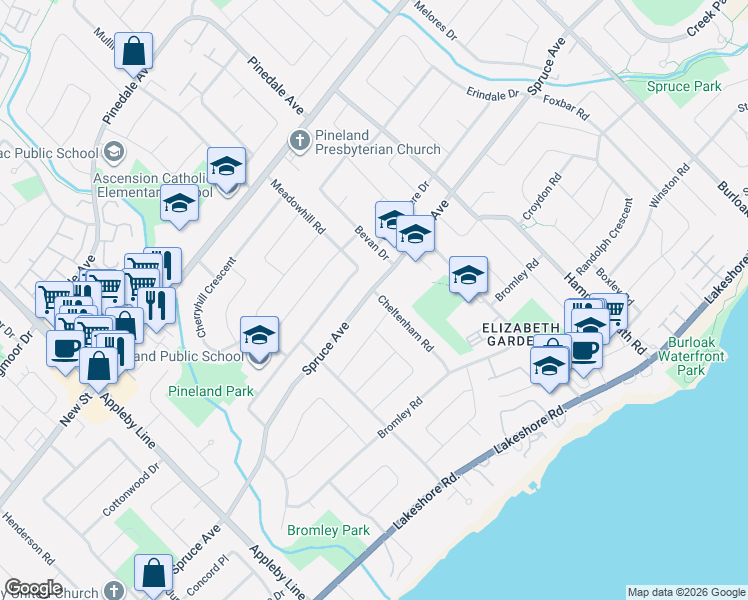Click the Concord Pl street label
This screenshot has width=748, height=600.
click(208, 574)
